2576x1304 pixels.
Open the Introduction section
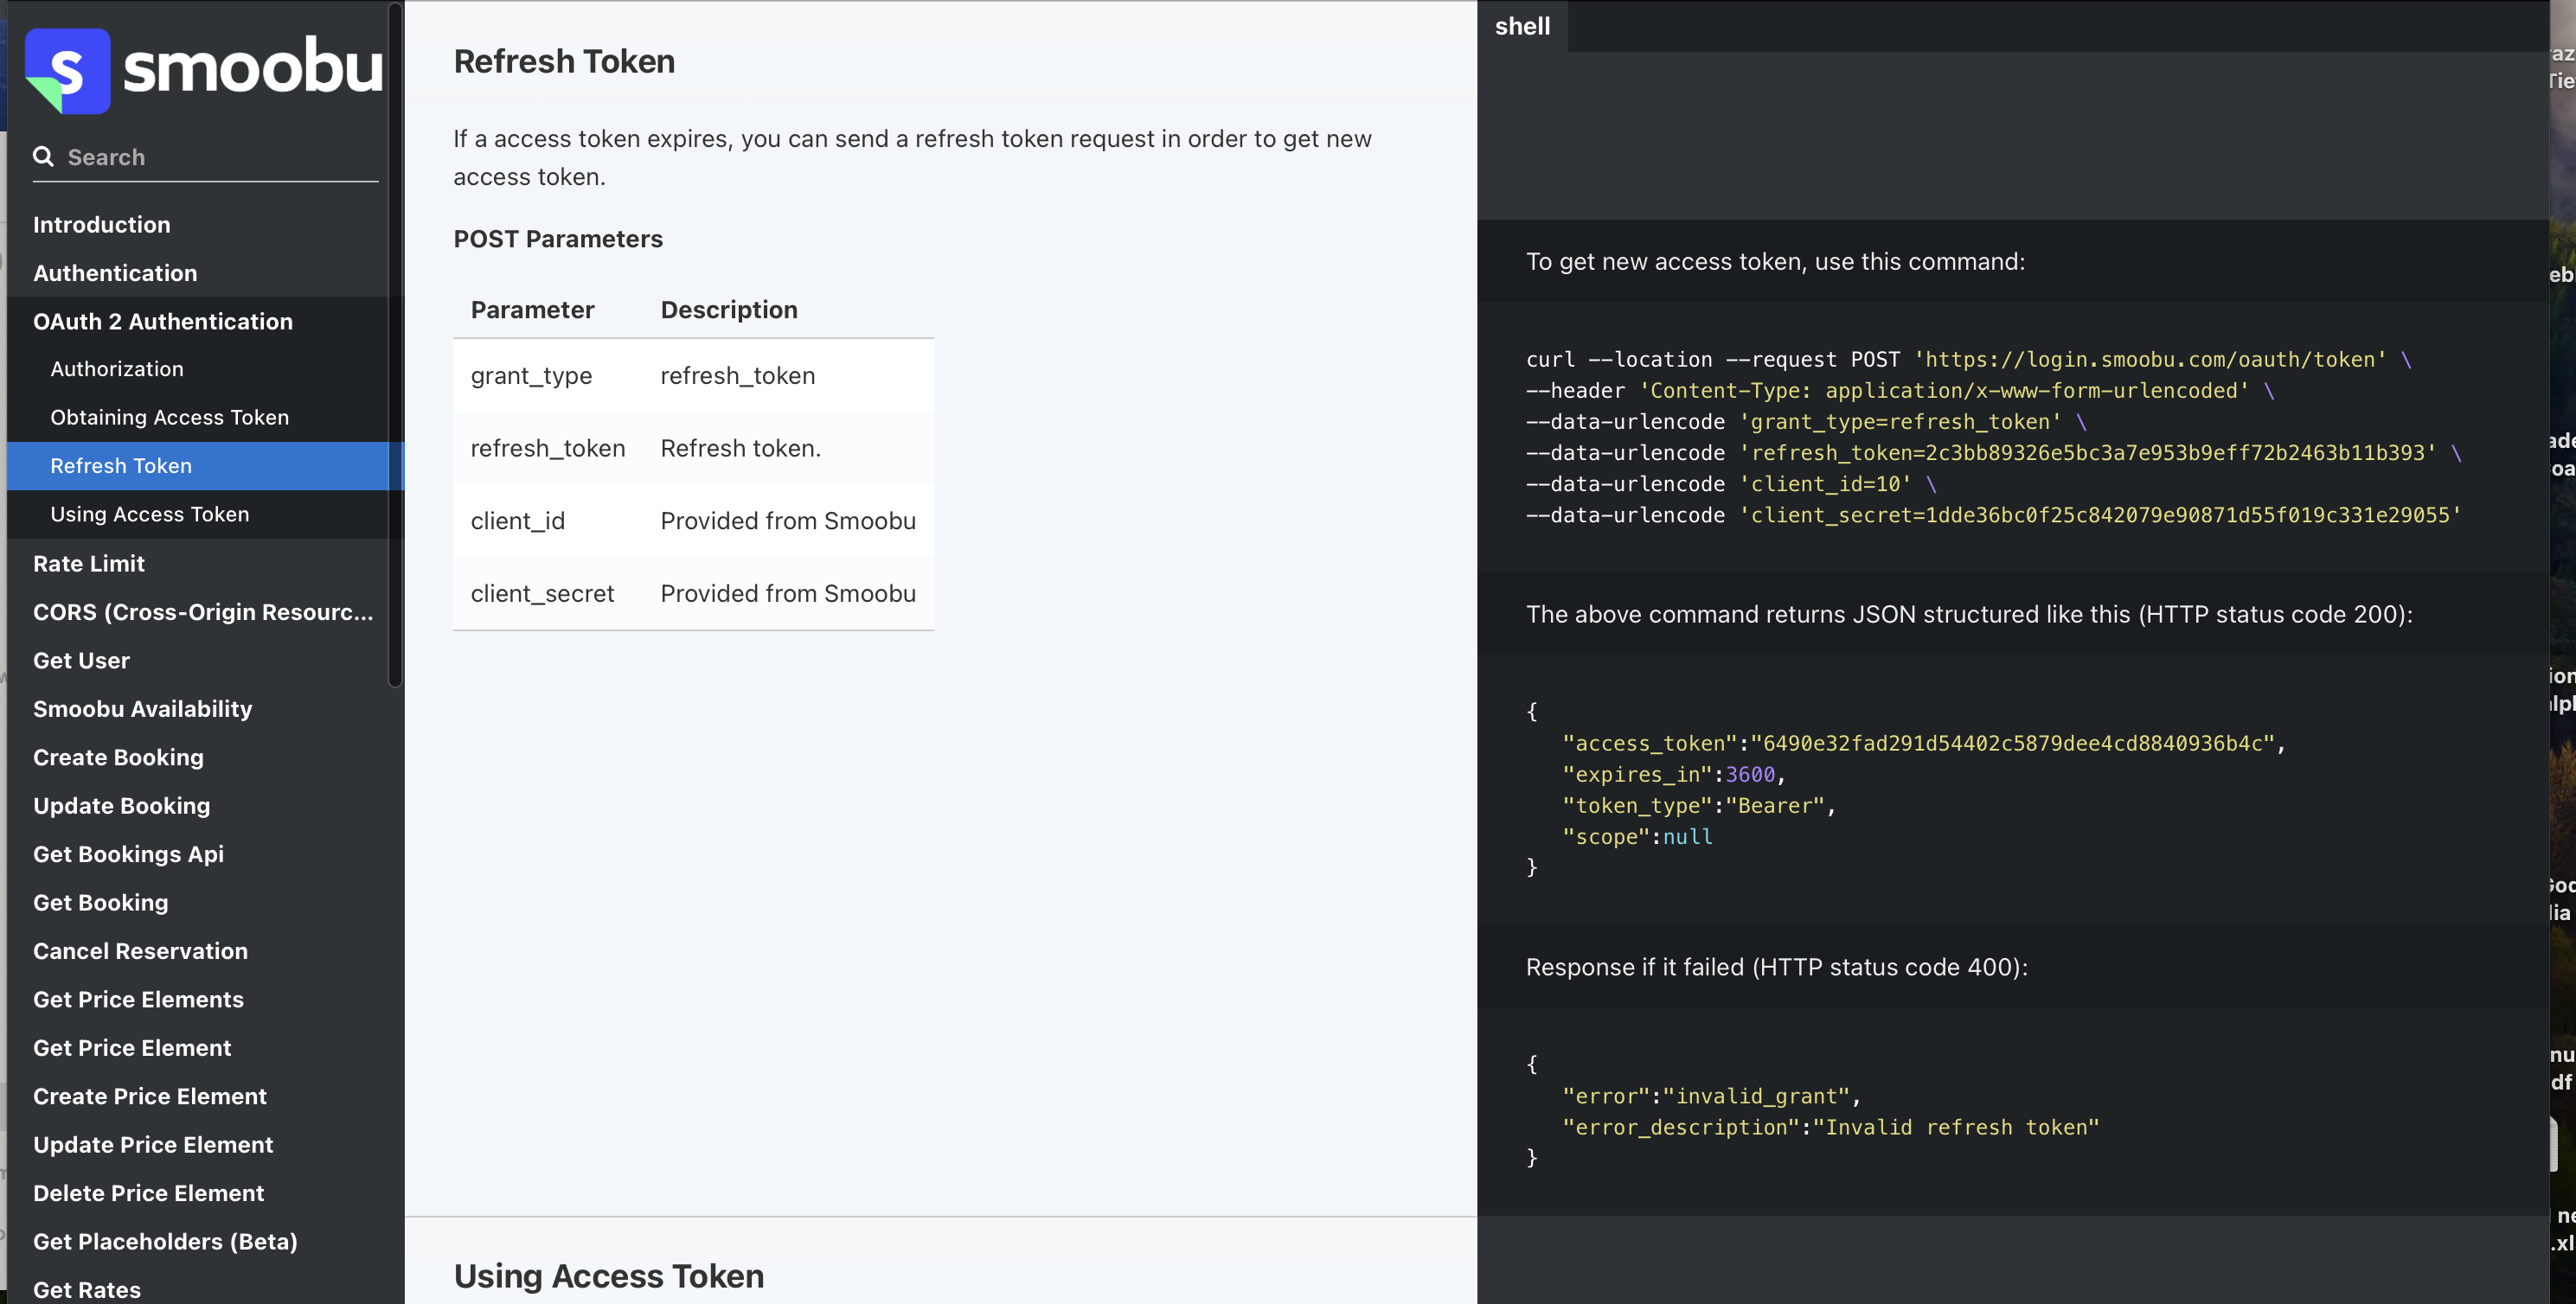[x=101, y=224]
